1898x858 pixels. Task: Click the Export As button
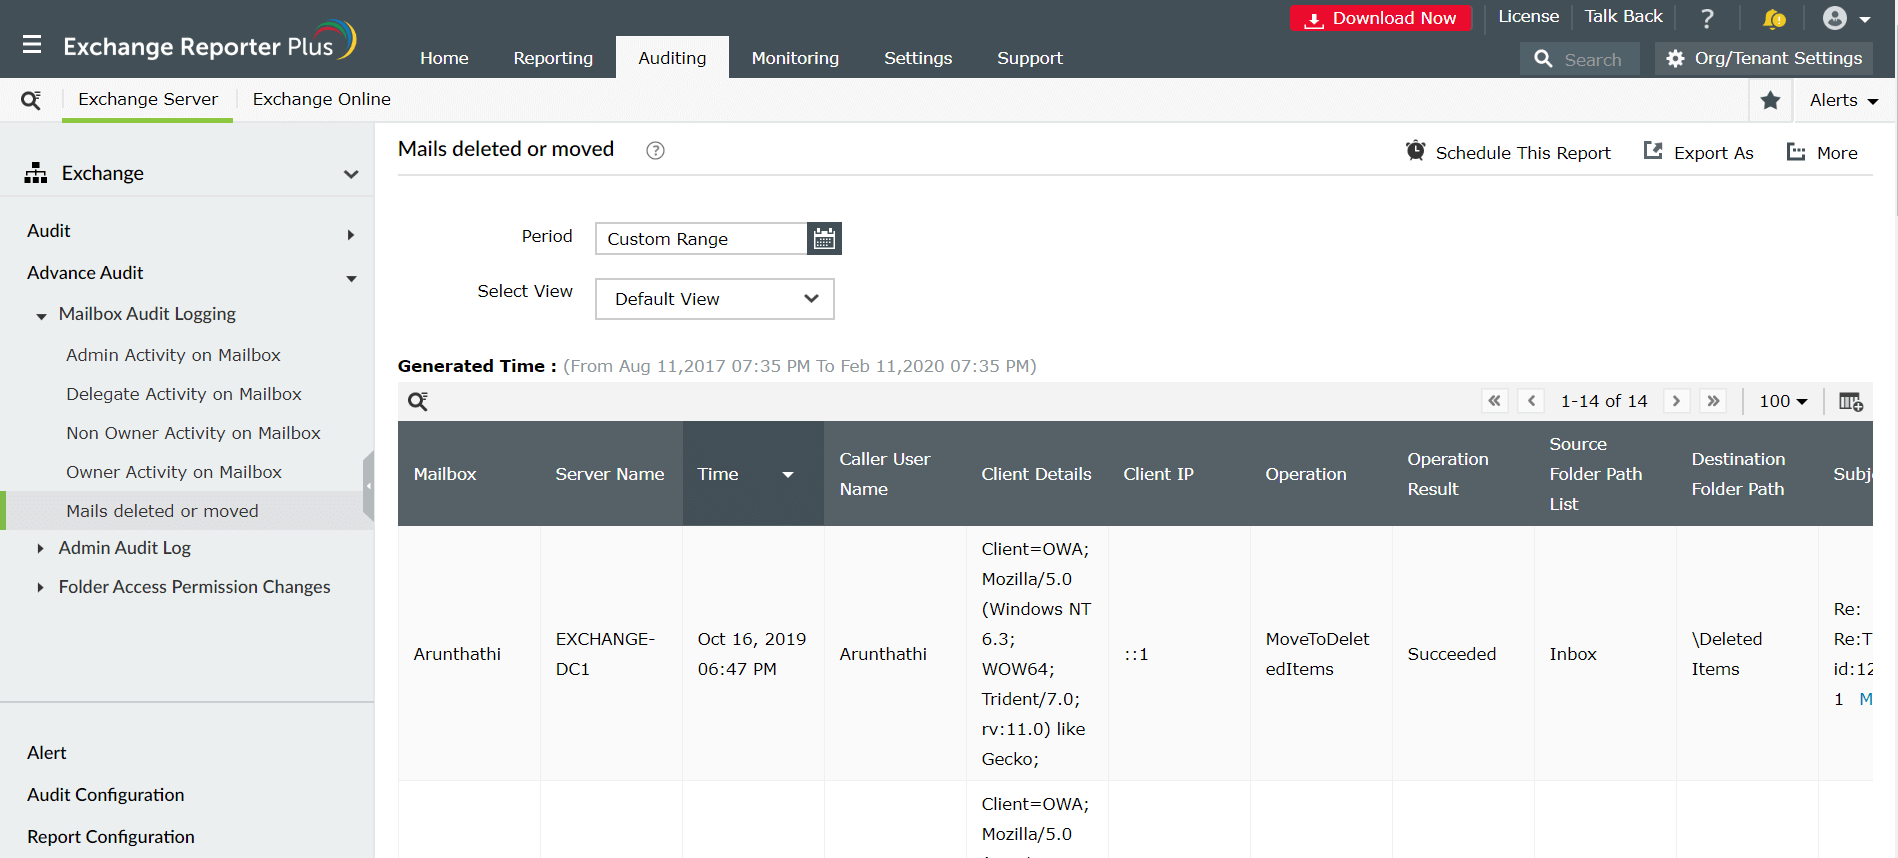[1698, 152]
